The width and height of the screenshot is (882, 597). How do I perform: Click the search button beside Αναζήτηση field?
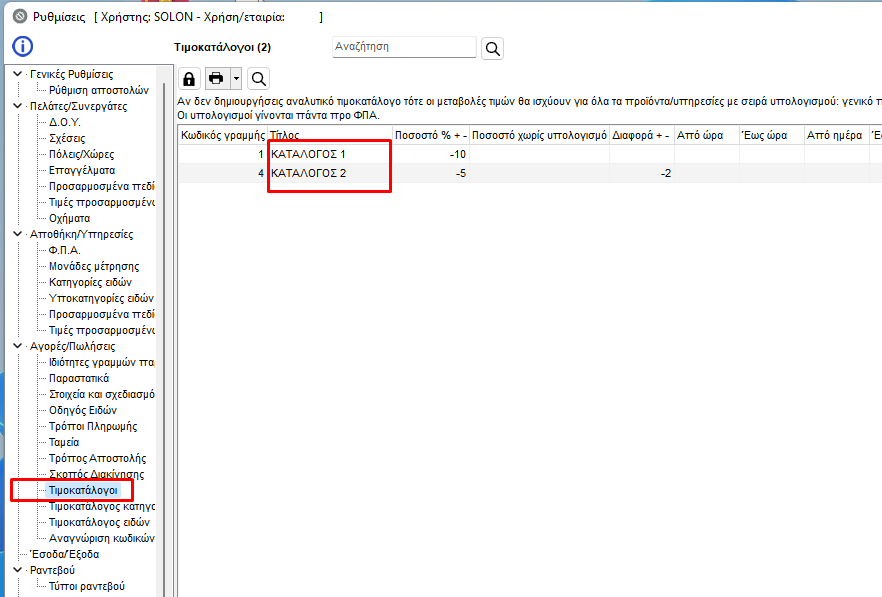[x=492, y=48]
